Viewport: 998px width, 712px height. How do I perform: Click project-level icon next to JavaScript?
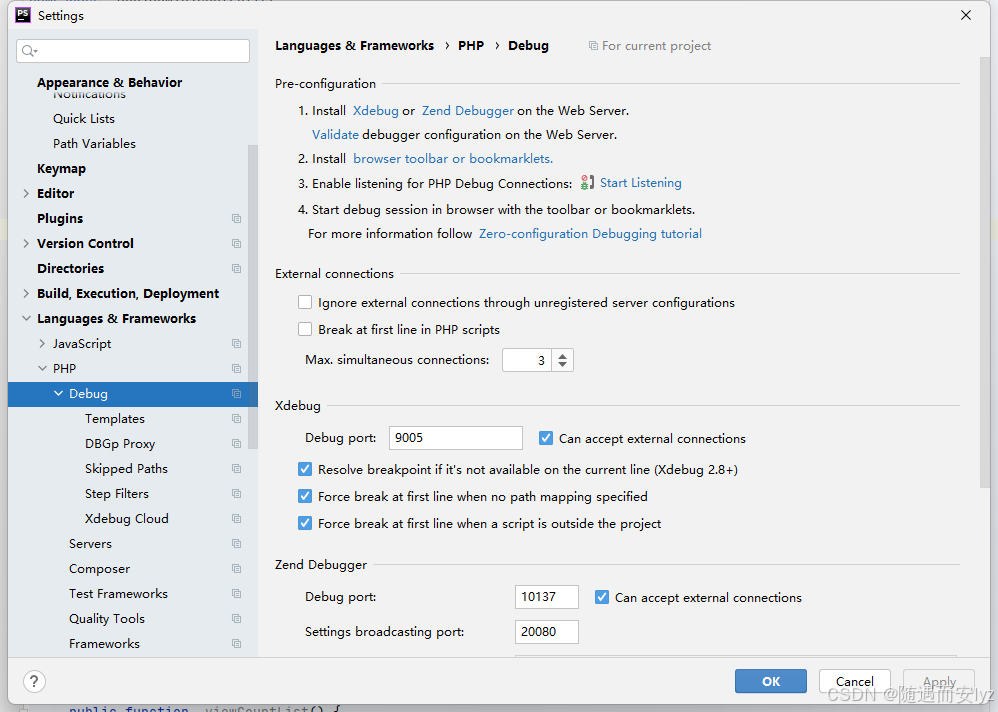coord(237,344)
